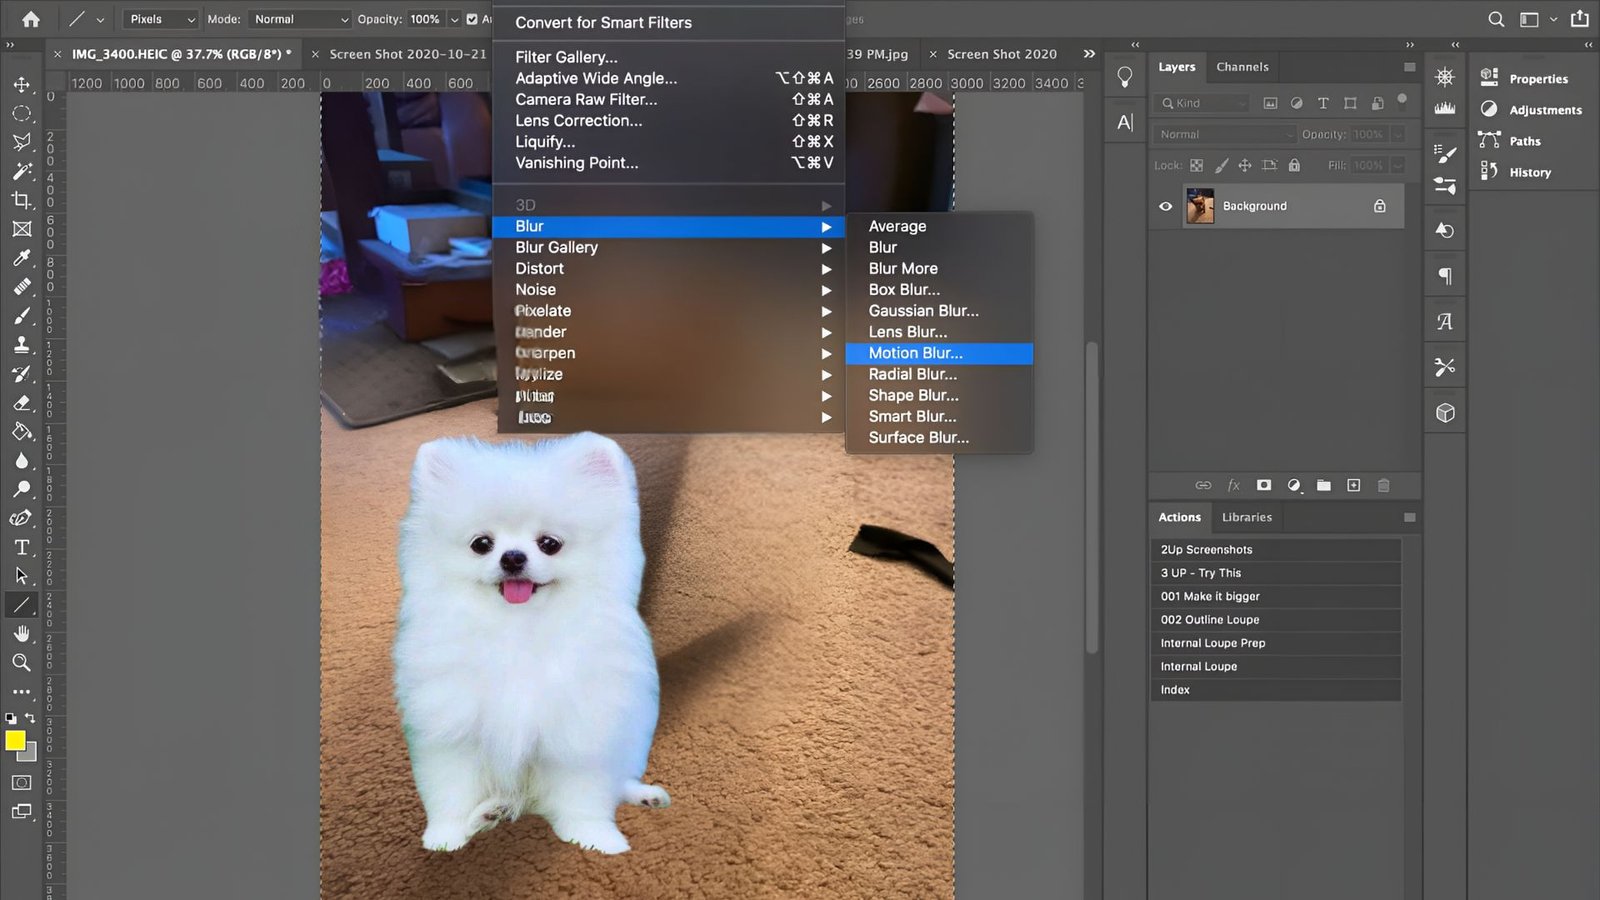The image size is (1600, 900).
Task: Select the Healing Brush tool
Action: pyautogui.click(x=21, y=287)
